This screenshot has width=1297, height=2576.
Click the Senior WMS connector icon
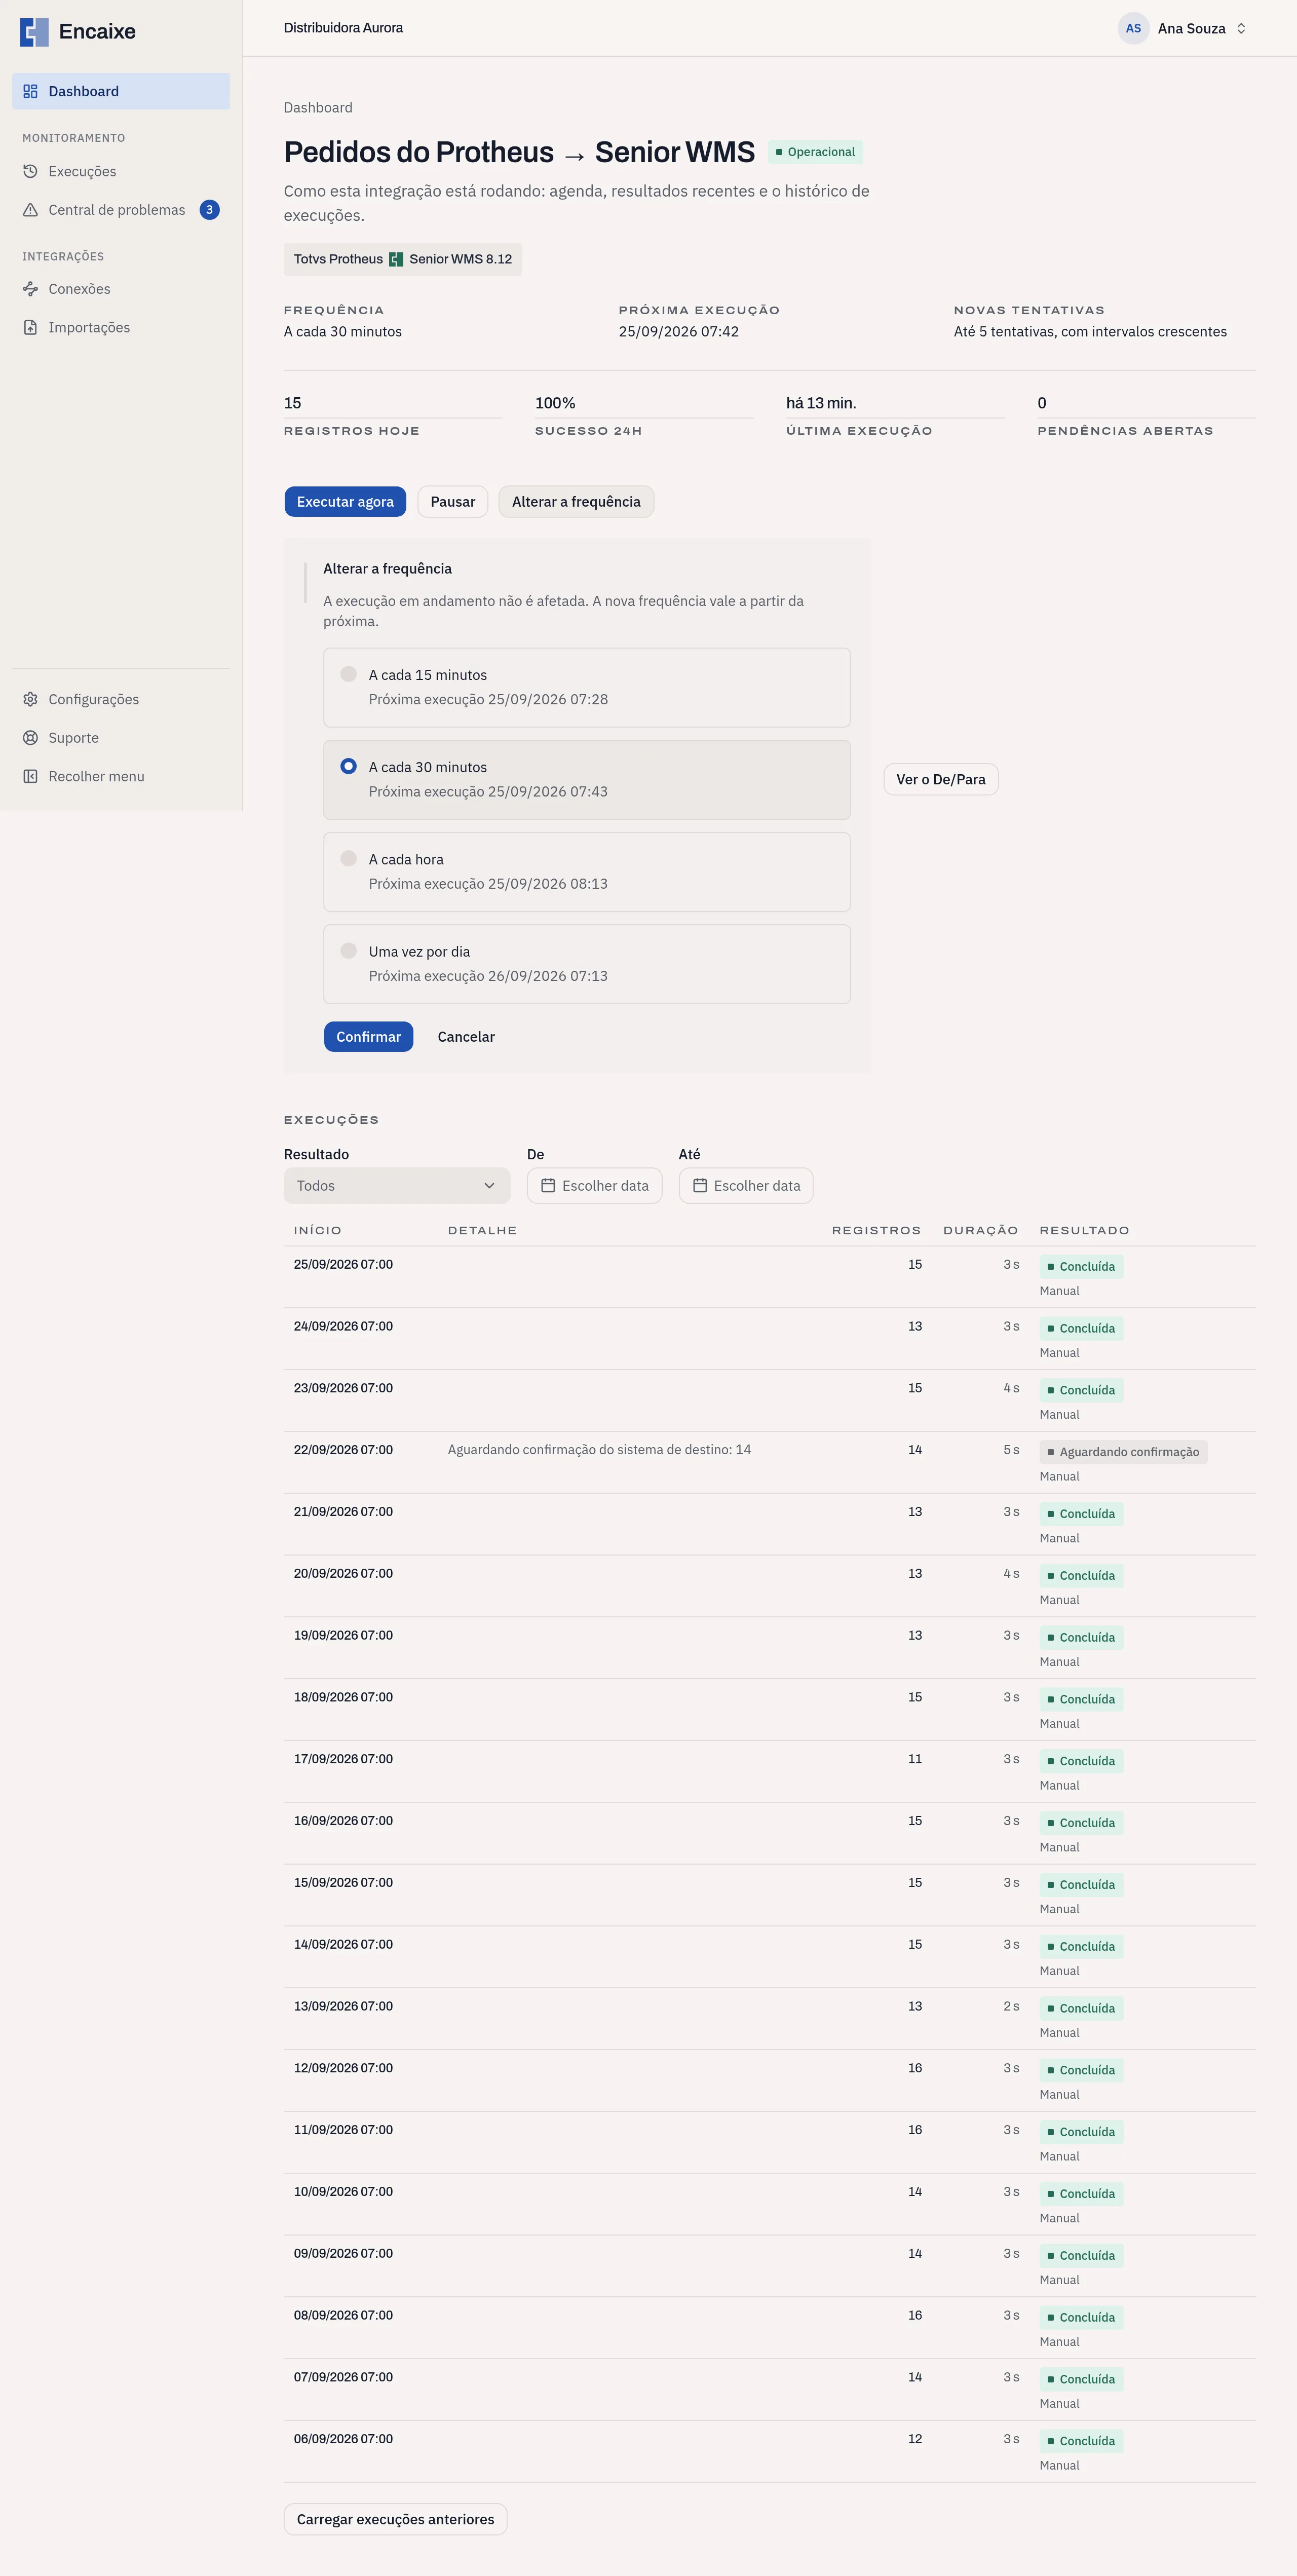pos(396,259)
